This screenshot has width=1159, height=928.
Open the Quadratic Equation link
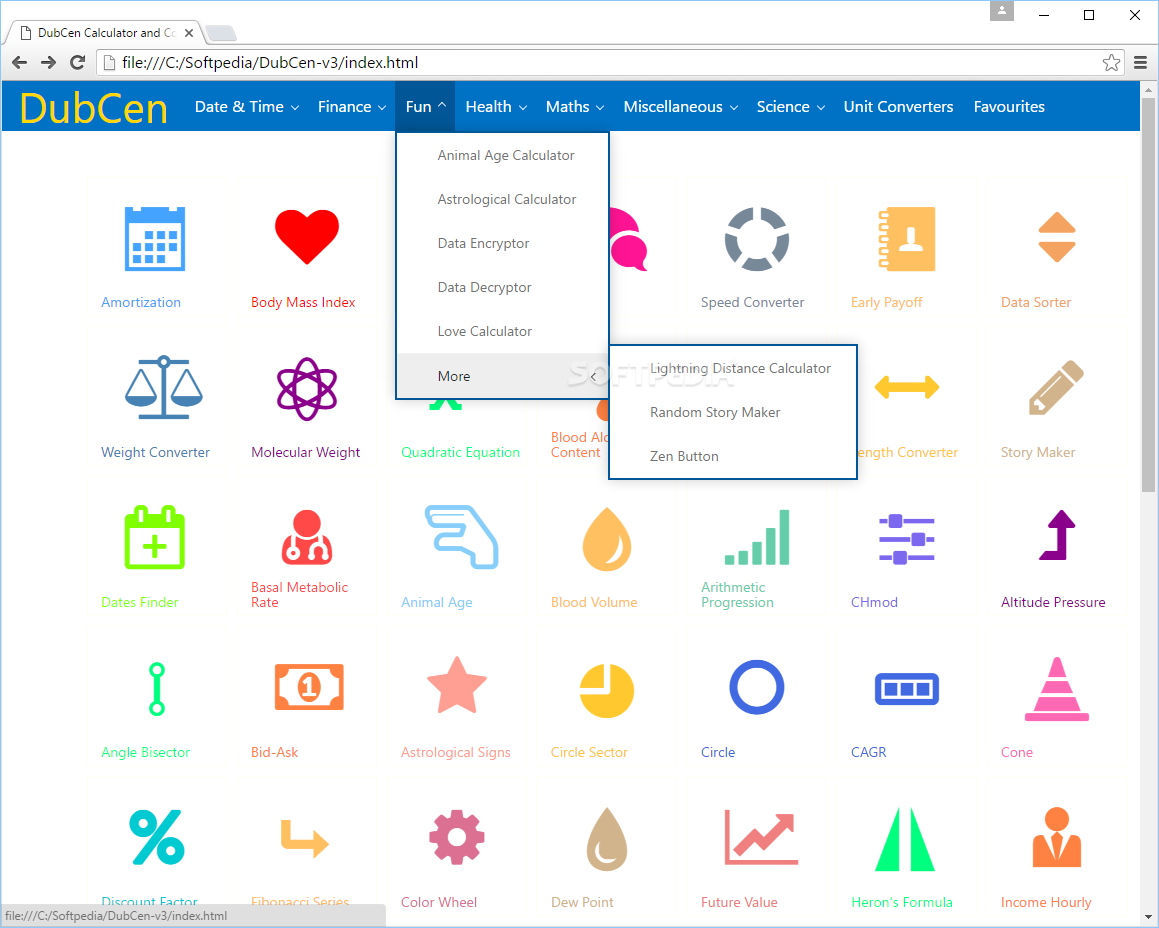click(x=460, y=453)
